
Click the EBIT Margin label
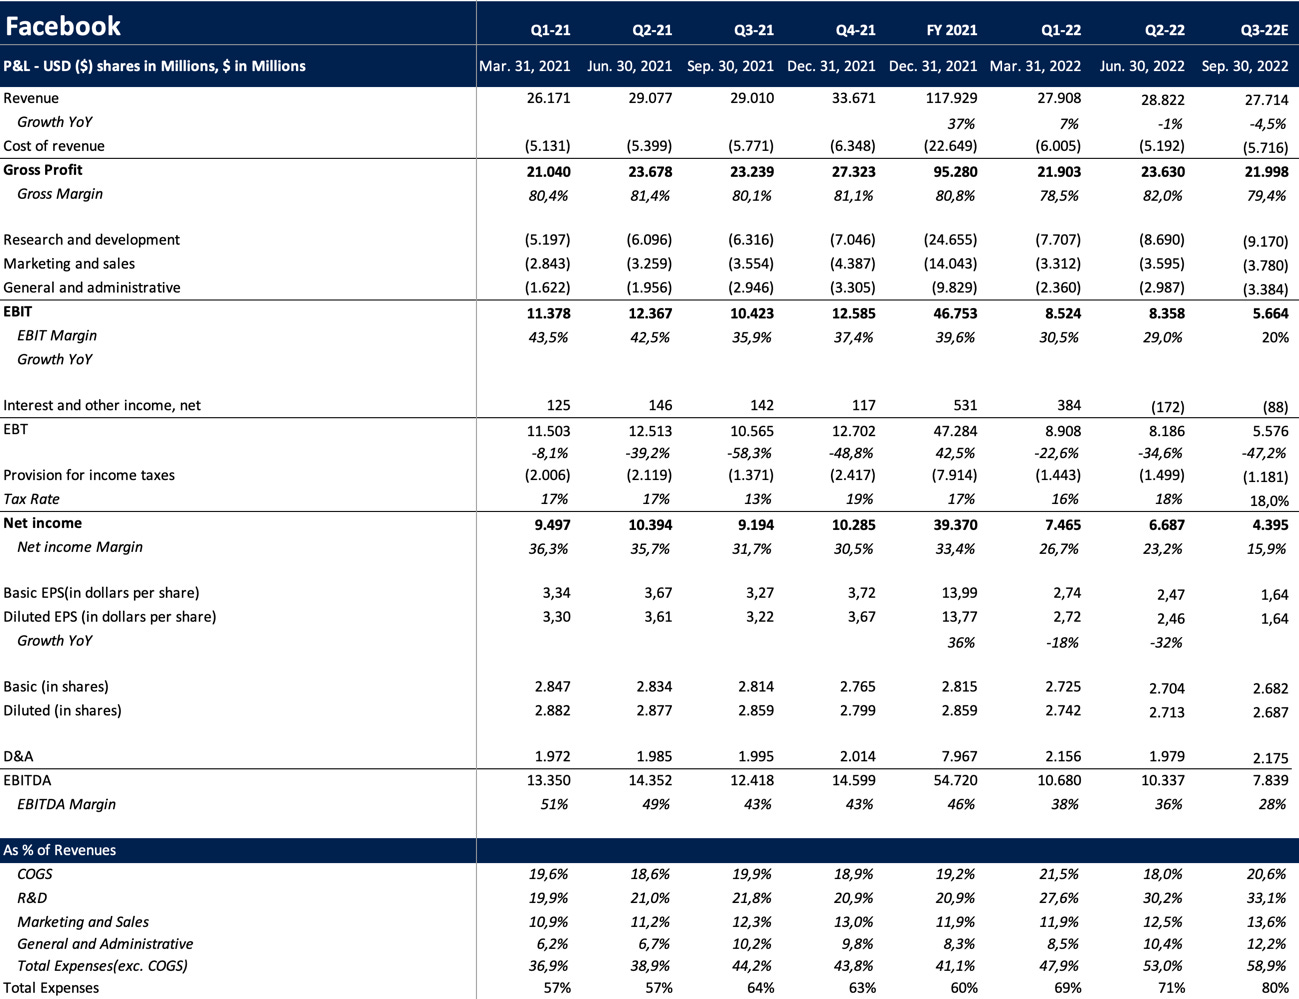[57, 336]
